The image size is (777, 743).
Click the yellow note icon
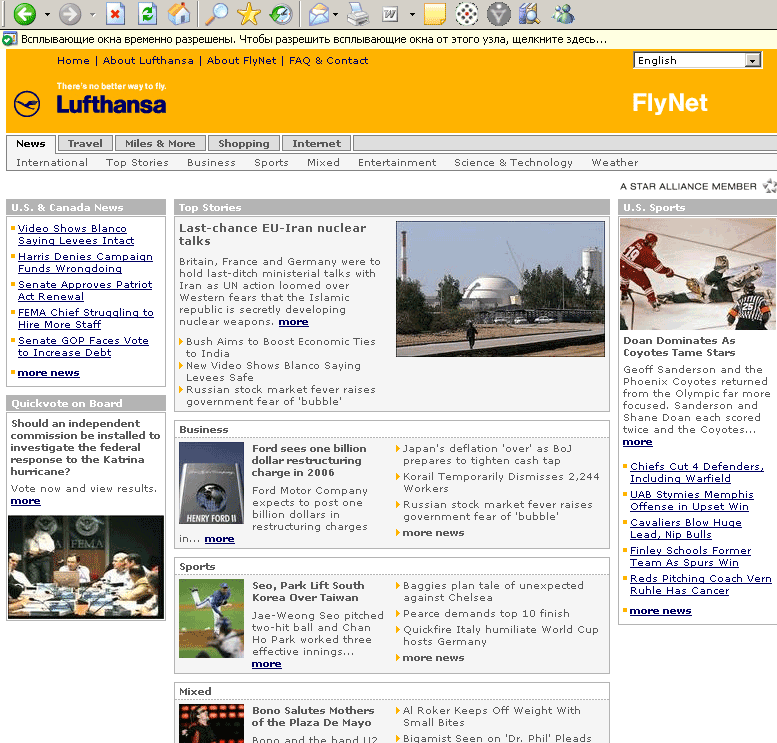coord(435,14)
